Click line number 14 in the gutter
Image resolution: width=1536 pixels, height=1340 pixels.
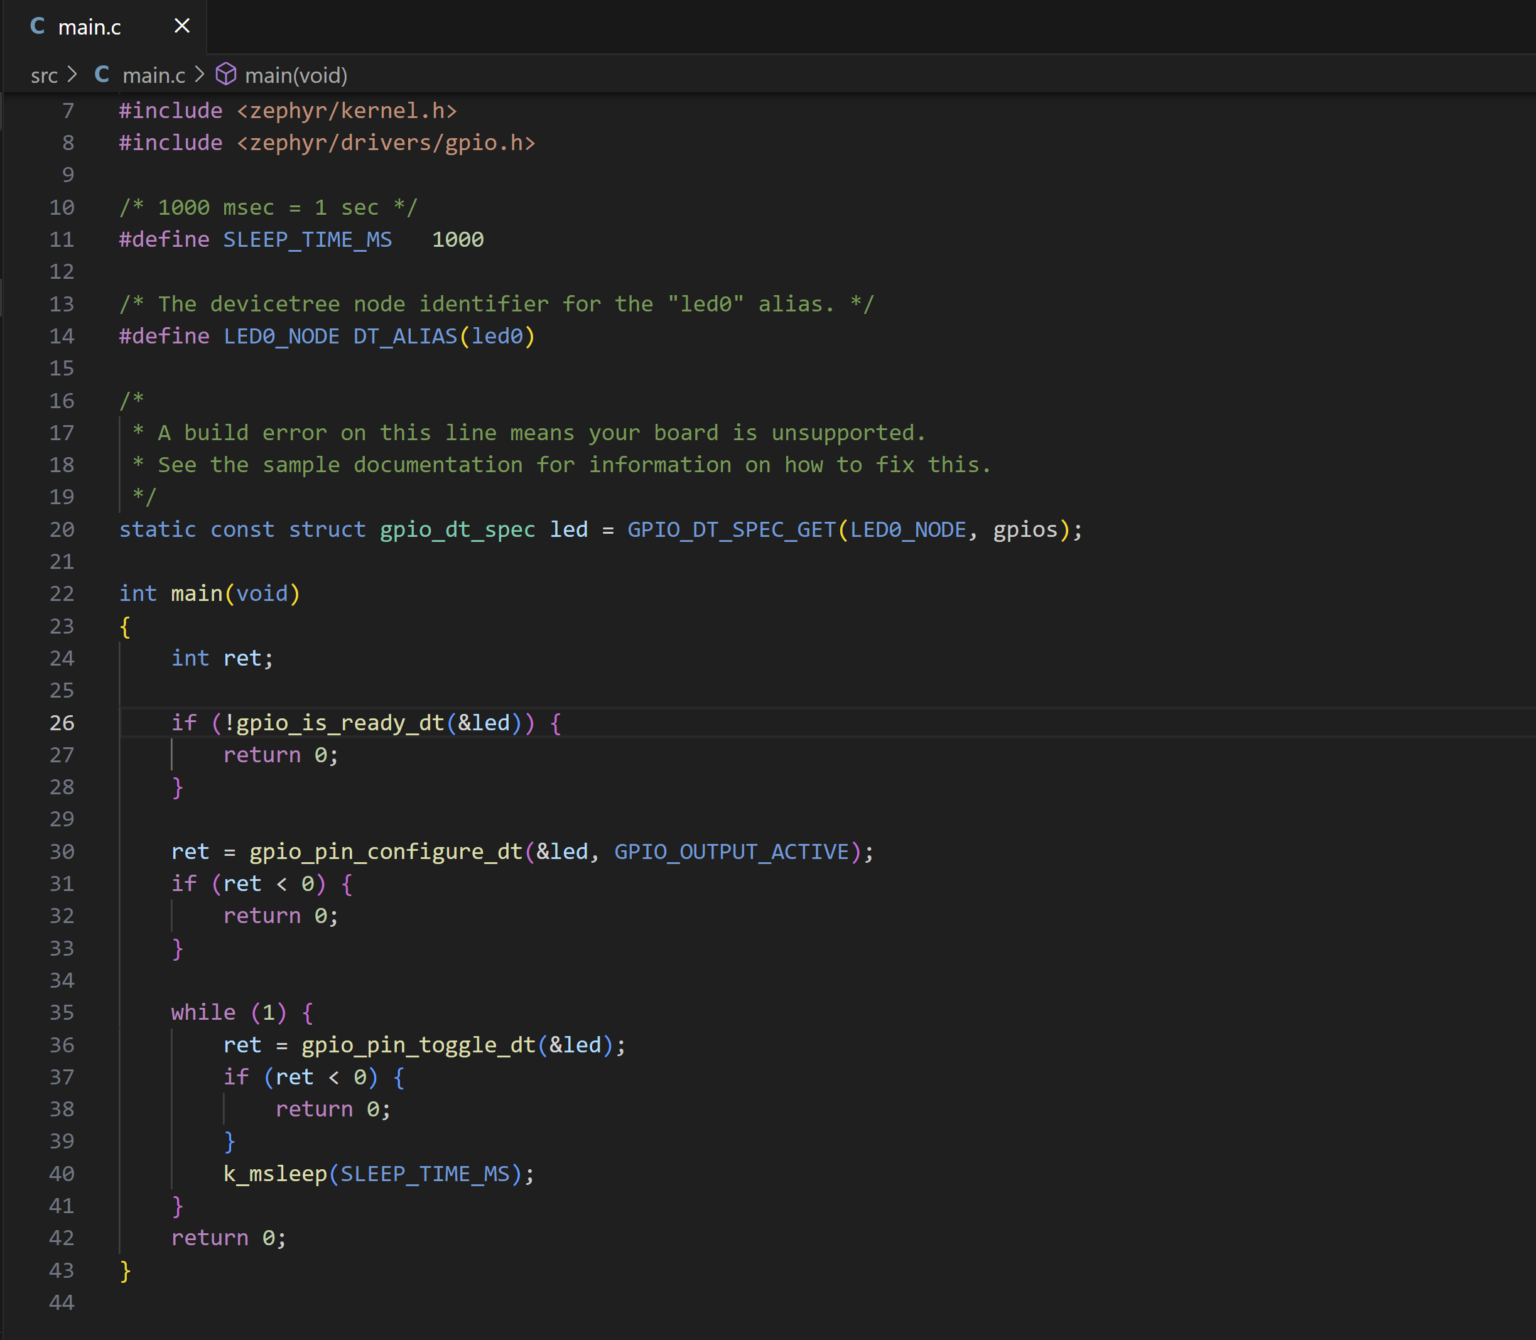[61, 336]
